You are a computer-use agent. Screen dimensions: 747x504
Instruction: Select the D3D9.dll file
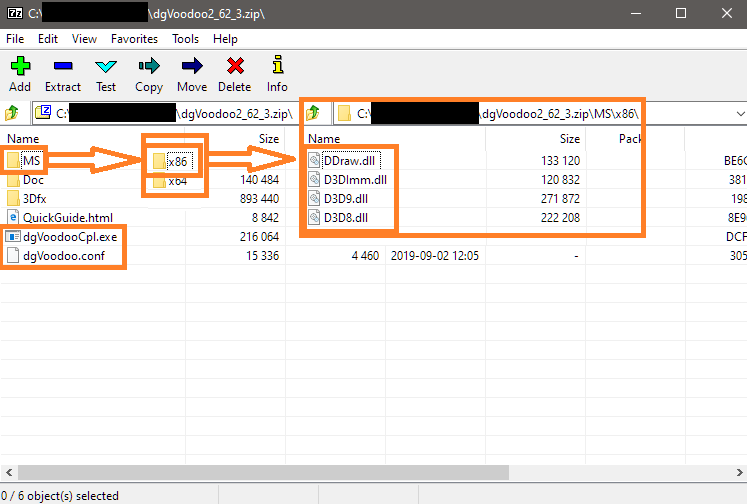pos(346,199)
